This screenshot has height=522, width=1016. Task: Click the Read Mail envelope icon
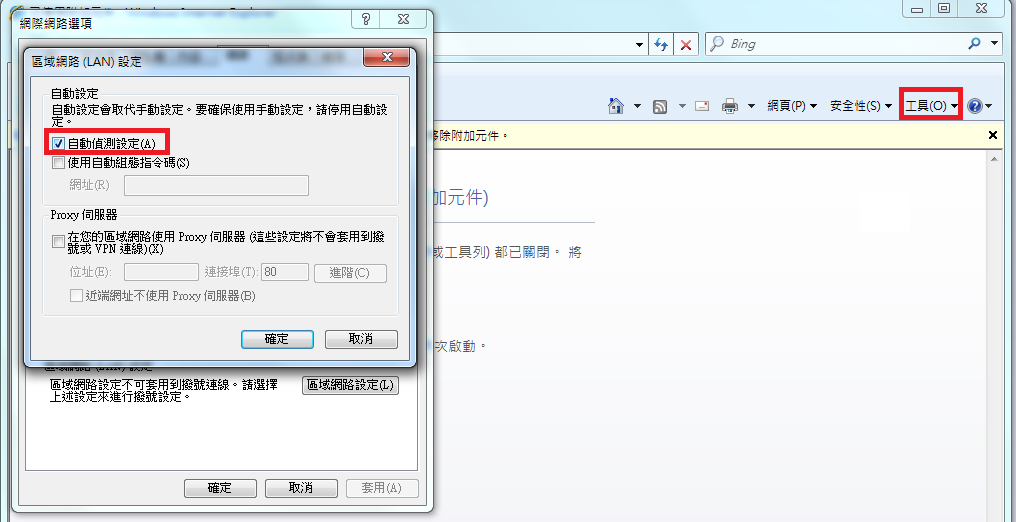click(702, 106)
